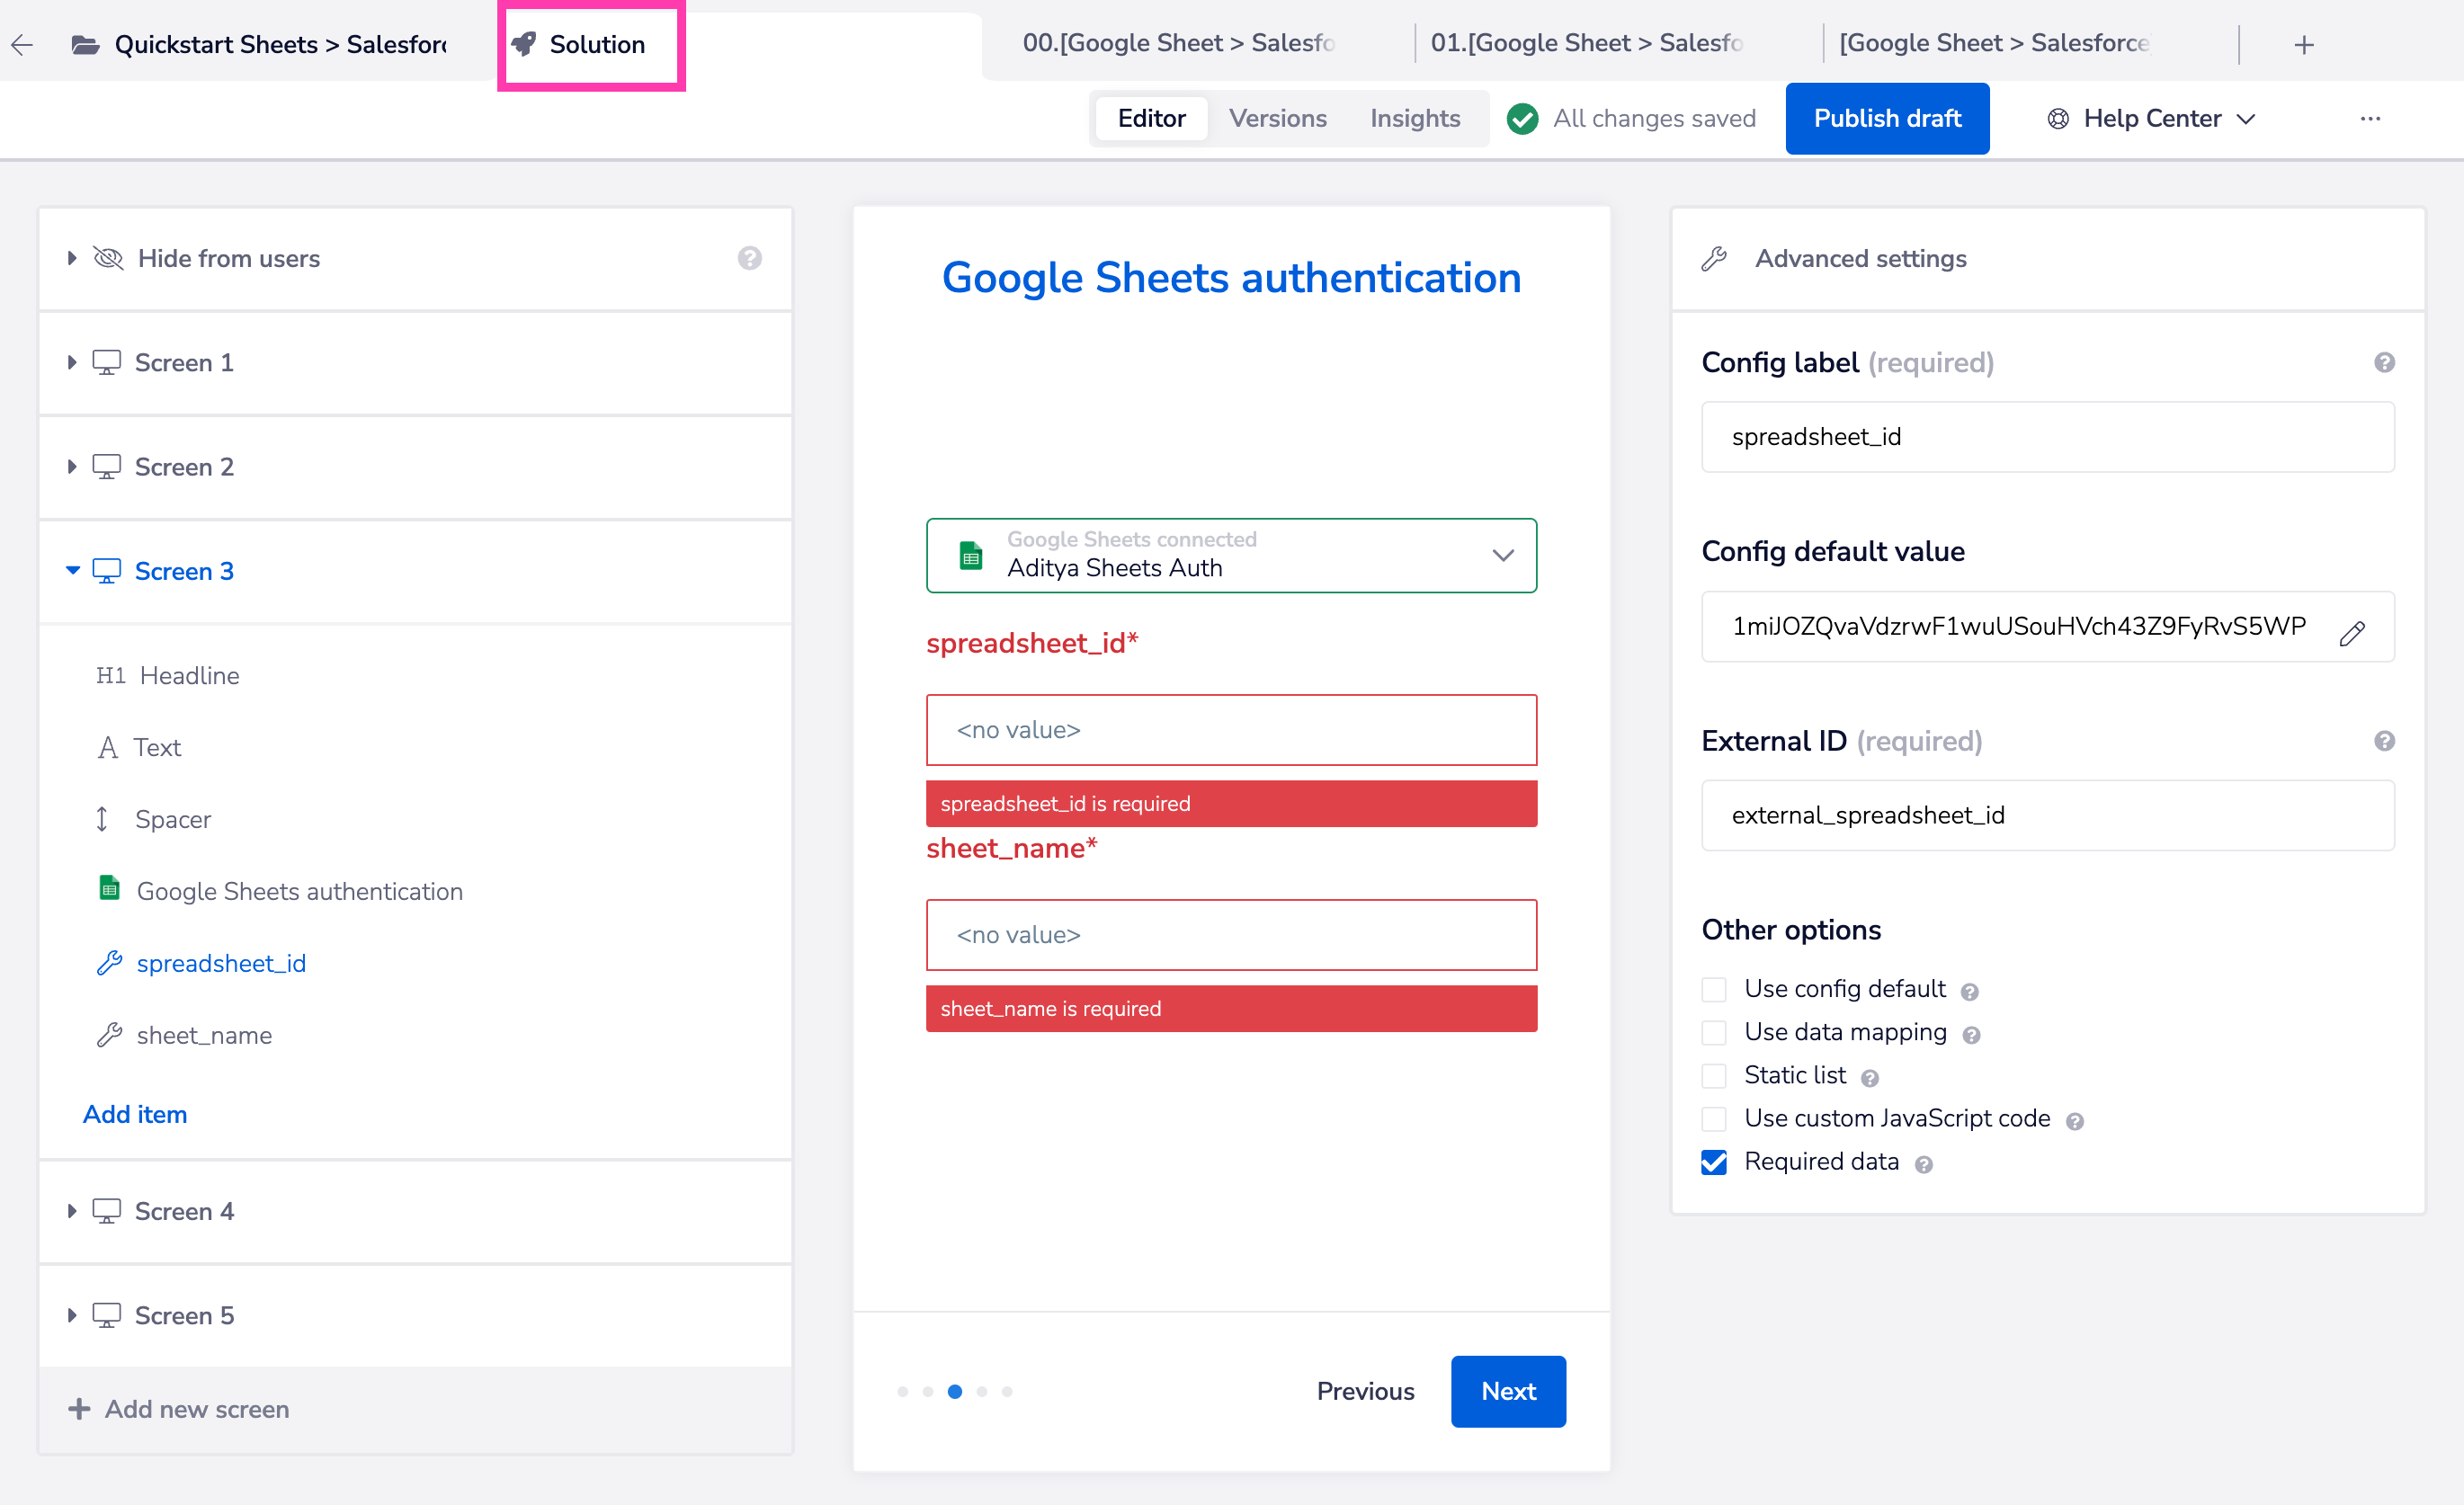Screen dimensions: 2464x1505
Task: Open the Aditya Sheets Auth dropdown
Action: (x=1231, y=555)
